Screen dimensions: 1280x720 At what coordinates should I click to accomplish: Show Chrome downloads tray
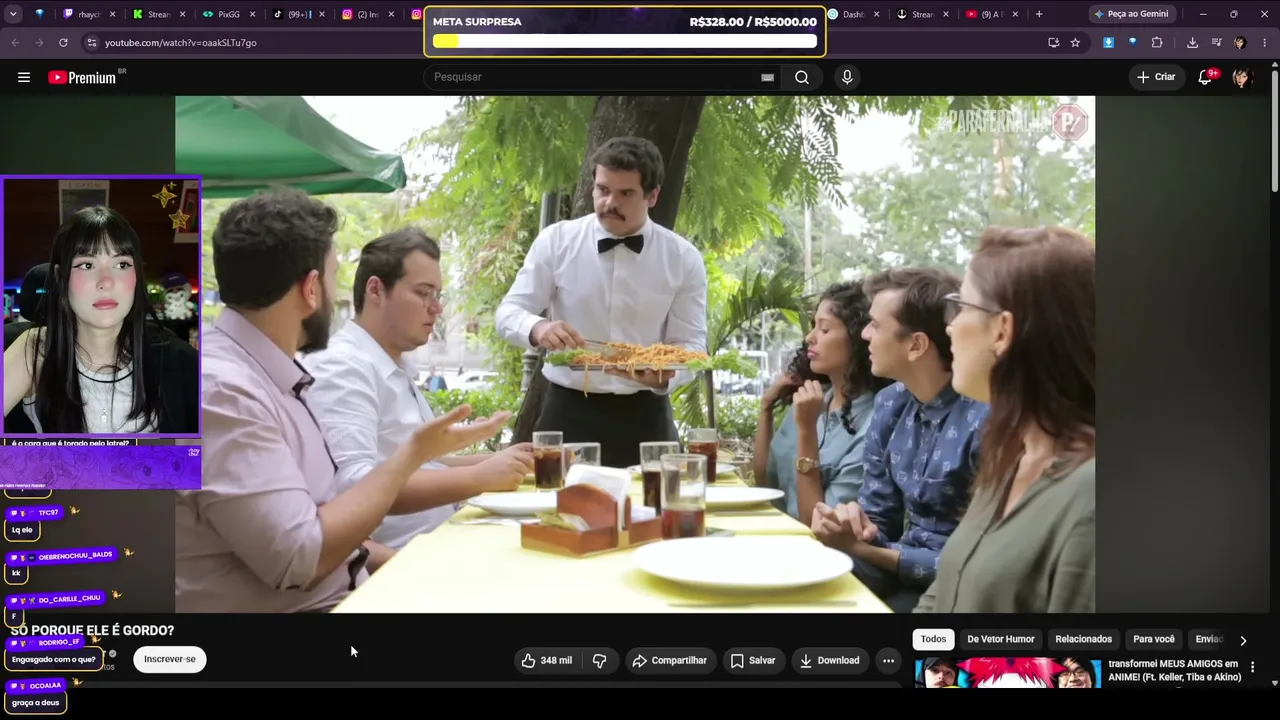[1192, 43]
